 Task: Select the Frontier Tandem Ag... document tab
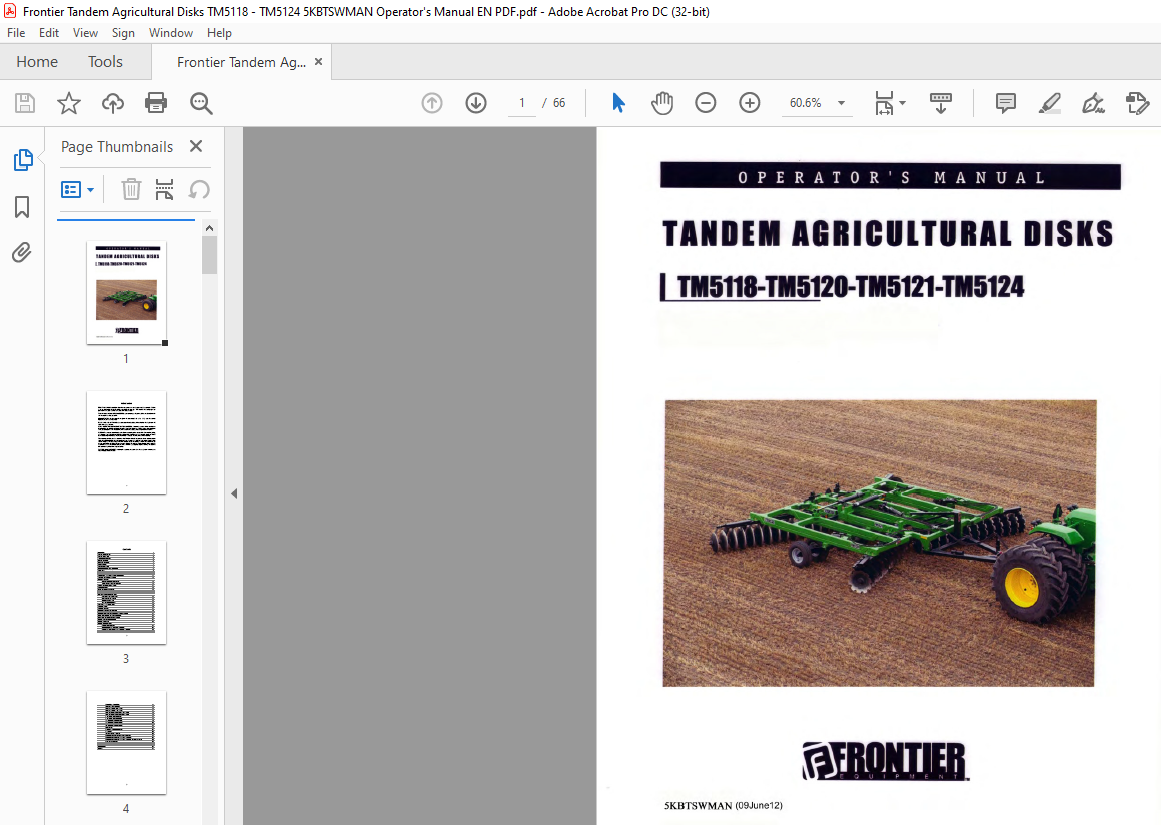point(241,62)
